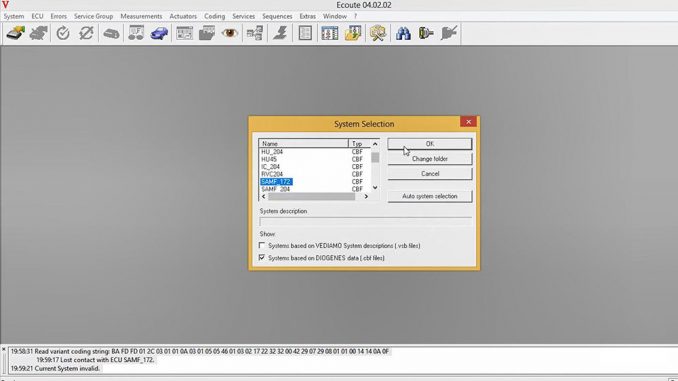Viewport: 678px width, 381px height.
Task: Confirm system selection with OK
Action: [430, 144]
